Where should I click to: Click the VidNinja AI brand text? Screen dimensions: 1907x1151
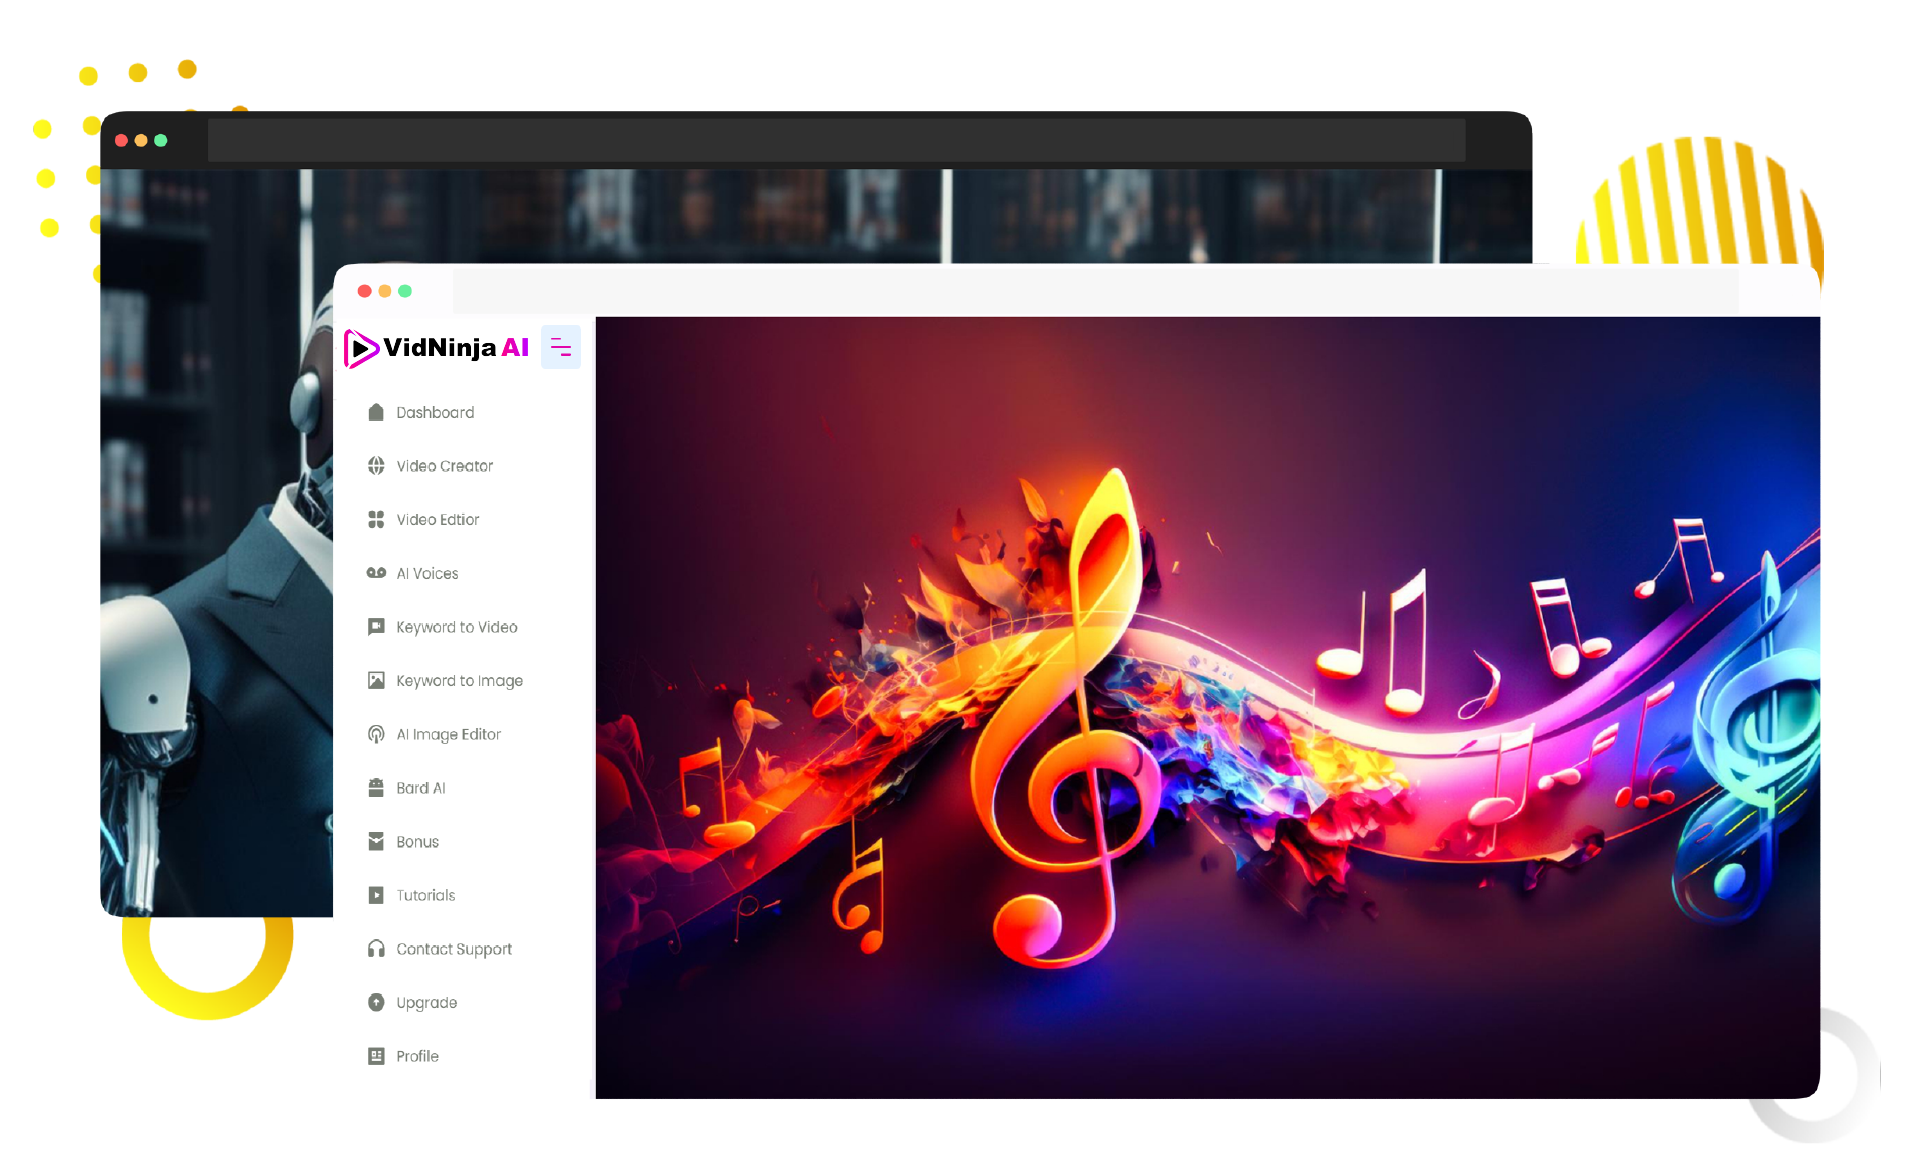click(456, 347)
